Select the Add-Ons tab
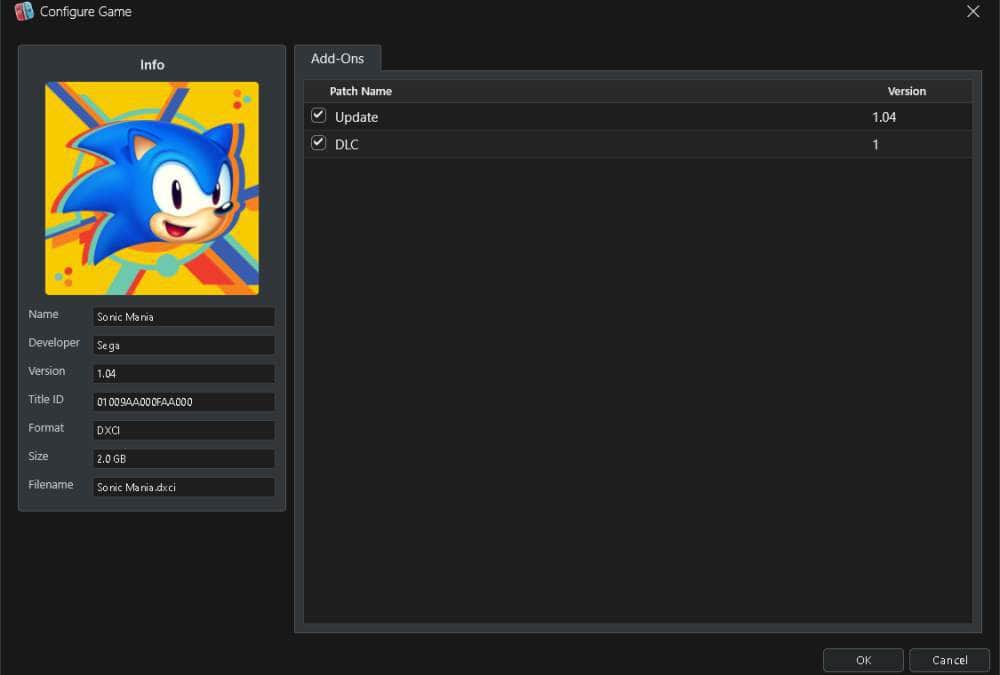Viewport: 1000px width, 675px height. point(337,58)
